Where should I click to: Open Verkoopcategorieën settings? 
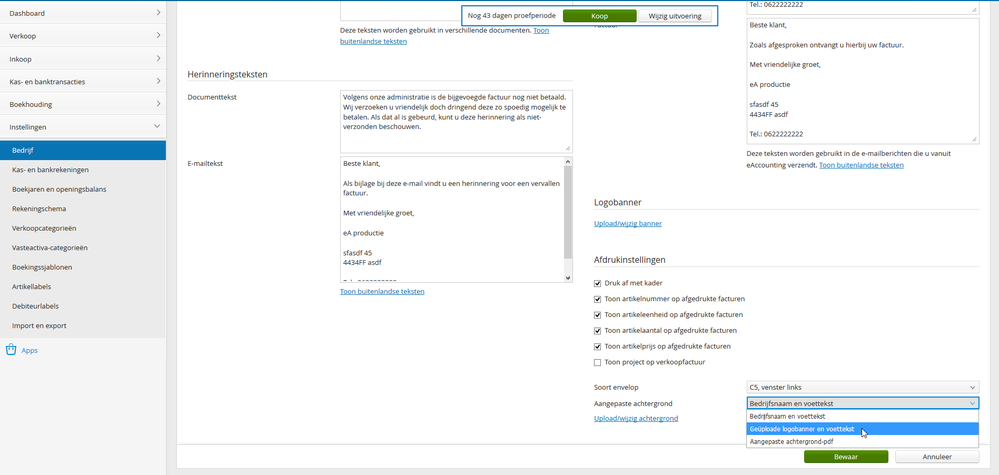coord(83,228)
